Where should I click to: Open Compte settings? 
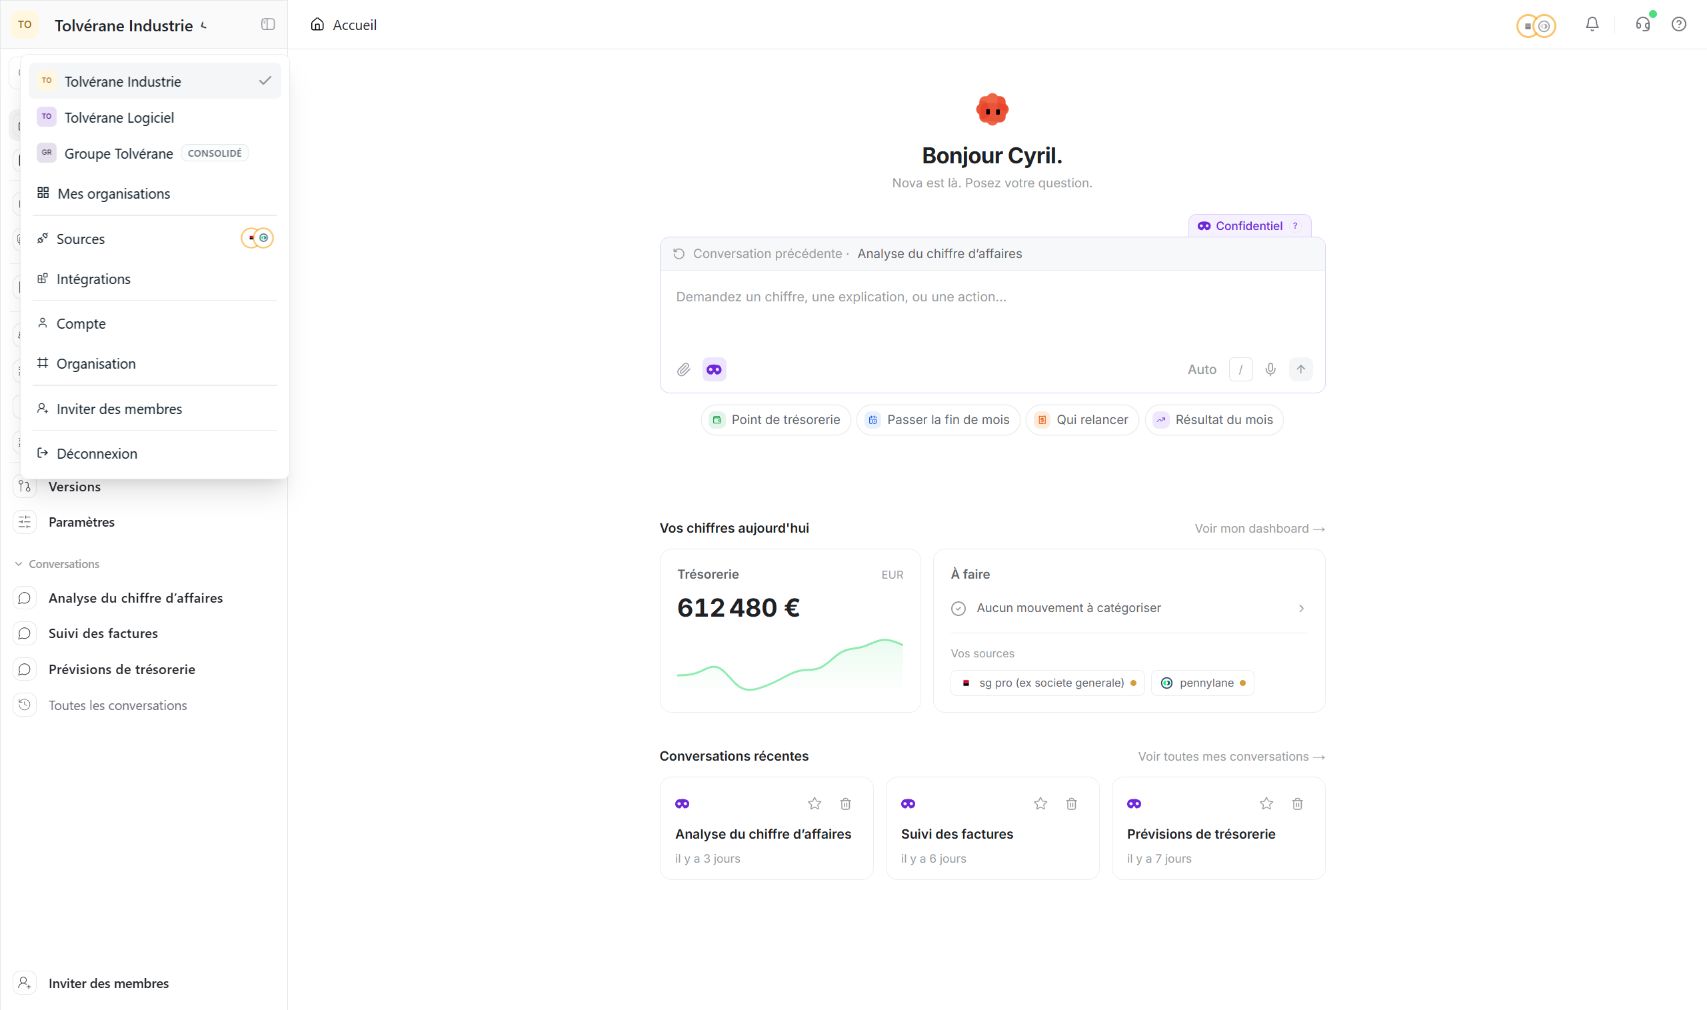(155, 324)
